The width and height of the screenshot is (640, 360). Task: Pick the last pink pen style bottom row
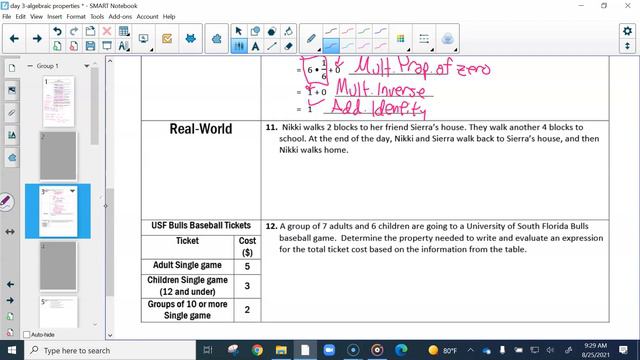point(380,46)
